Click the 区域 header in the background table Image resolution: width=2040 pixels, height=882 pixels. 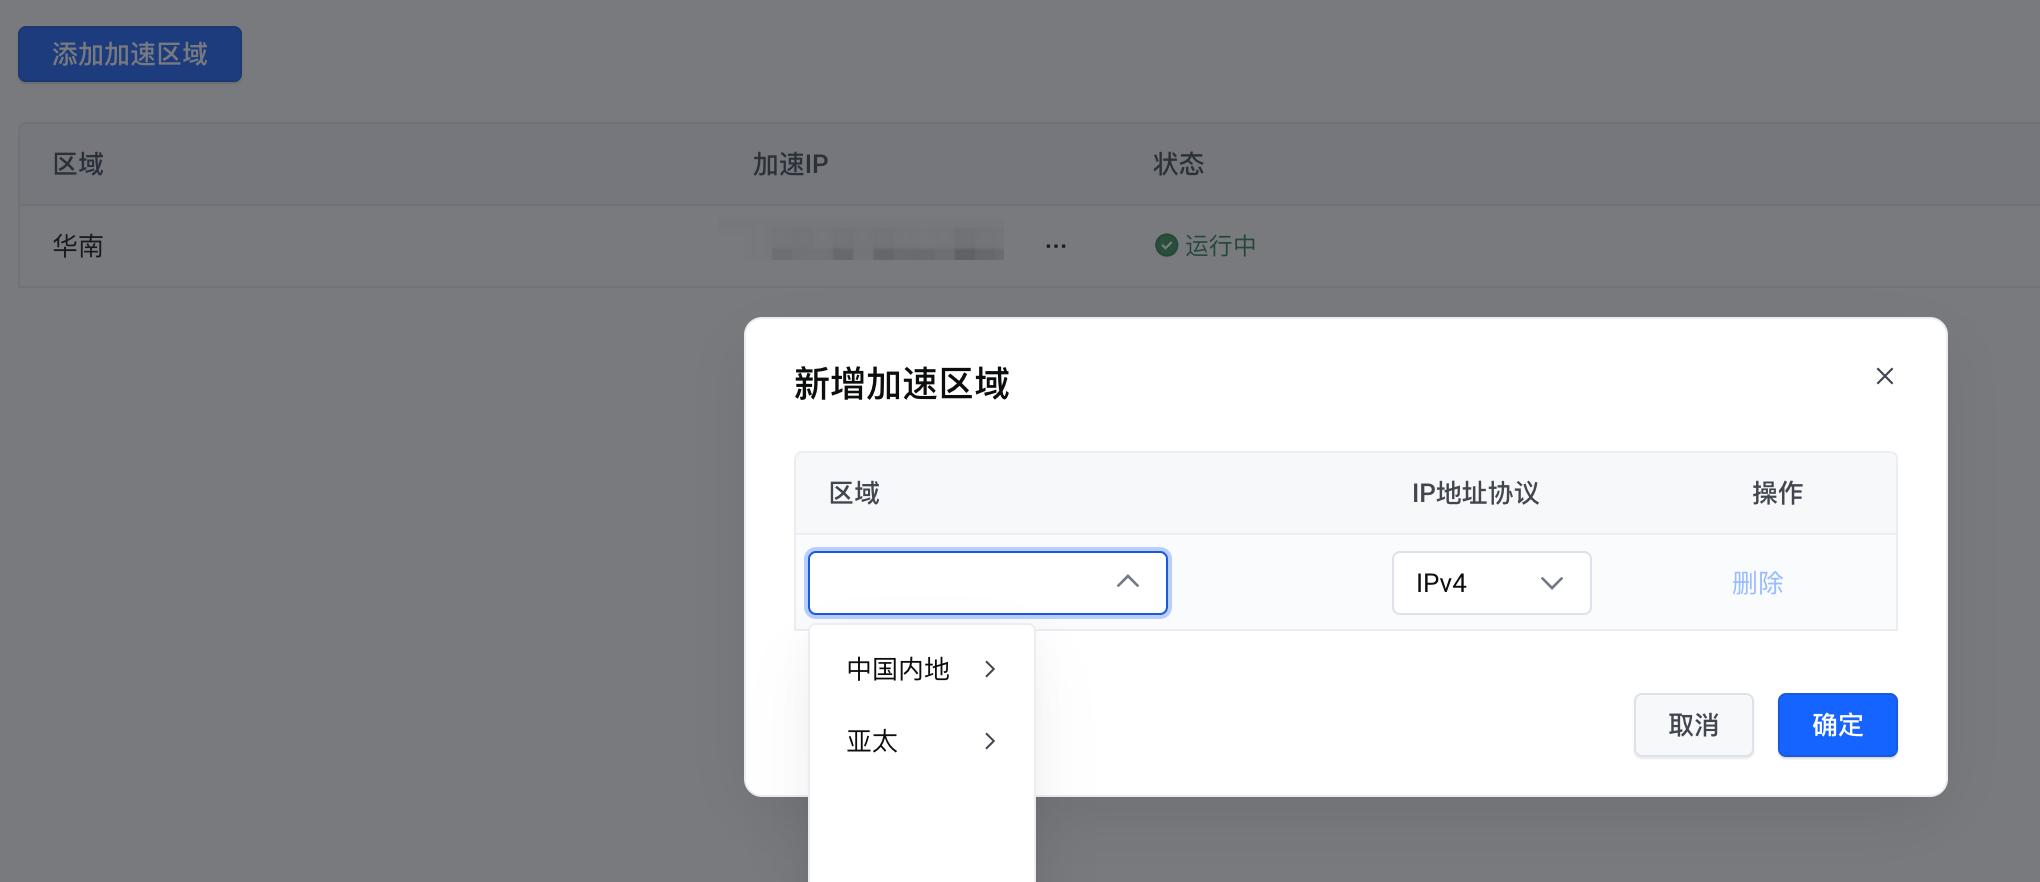(x=78, y=164)
